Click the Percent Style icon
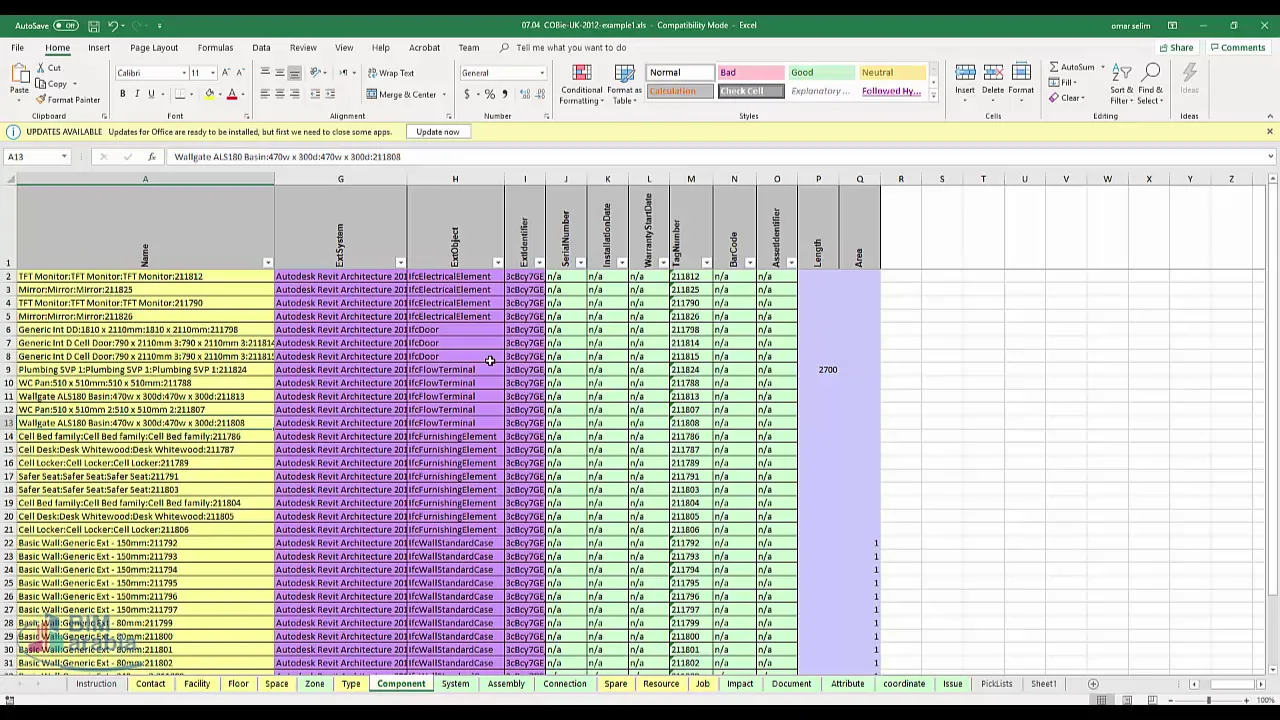The height and width of the screenshot is (720, 1280). pos(489,95)
